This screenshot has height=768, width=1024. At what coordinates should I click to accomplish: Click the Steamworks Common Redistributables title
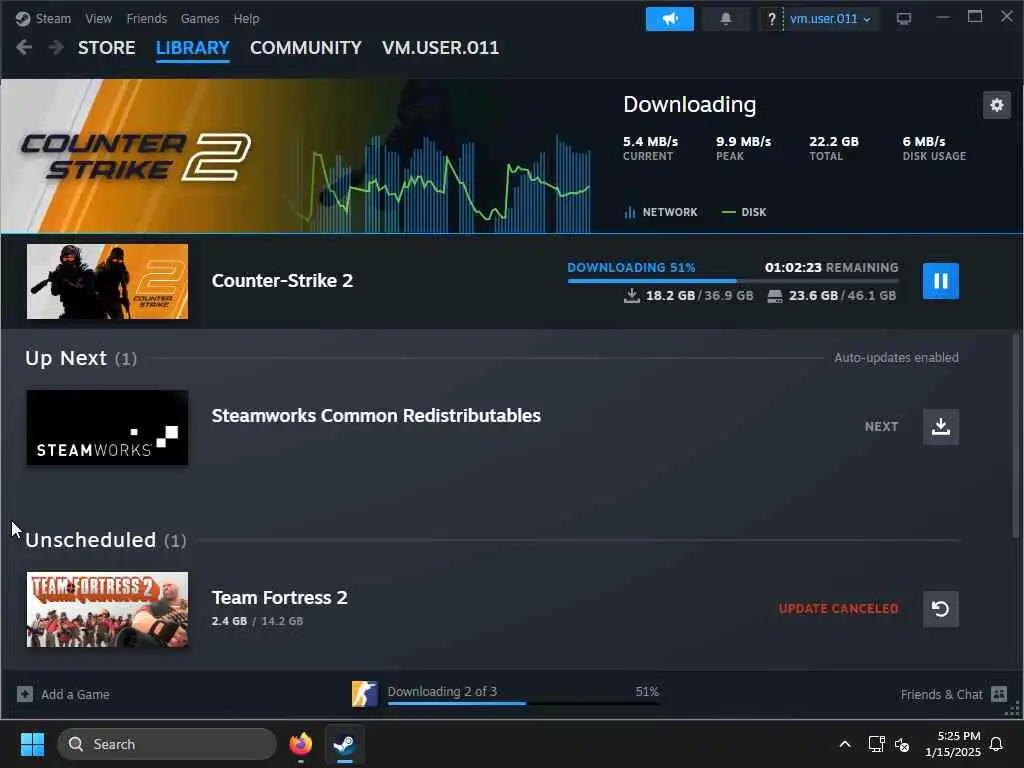(x=376, y=416)
